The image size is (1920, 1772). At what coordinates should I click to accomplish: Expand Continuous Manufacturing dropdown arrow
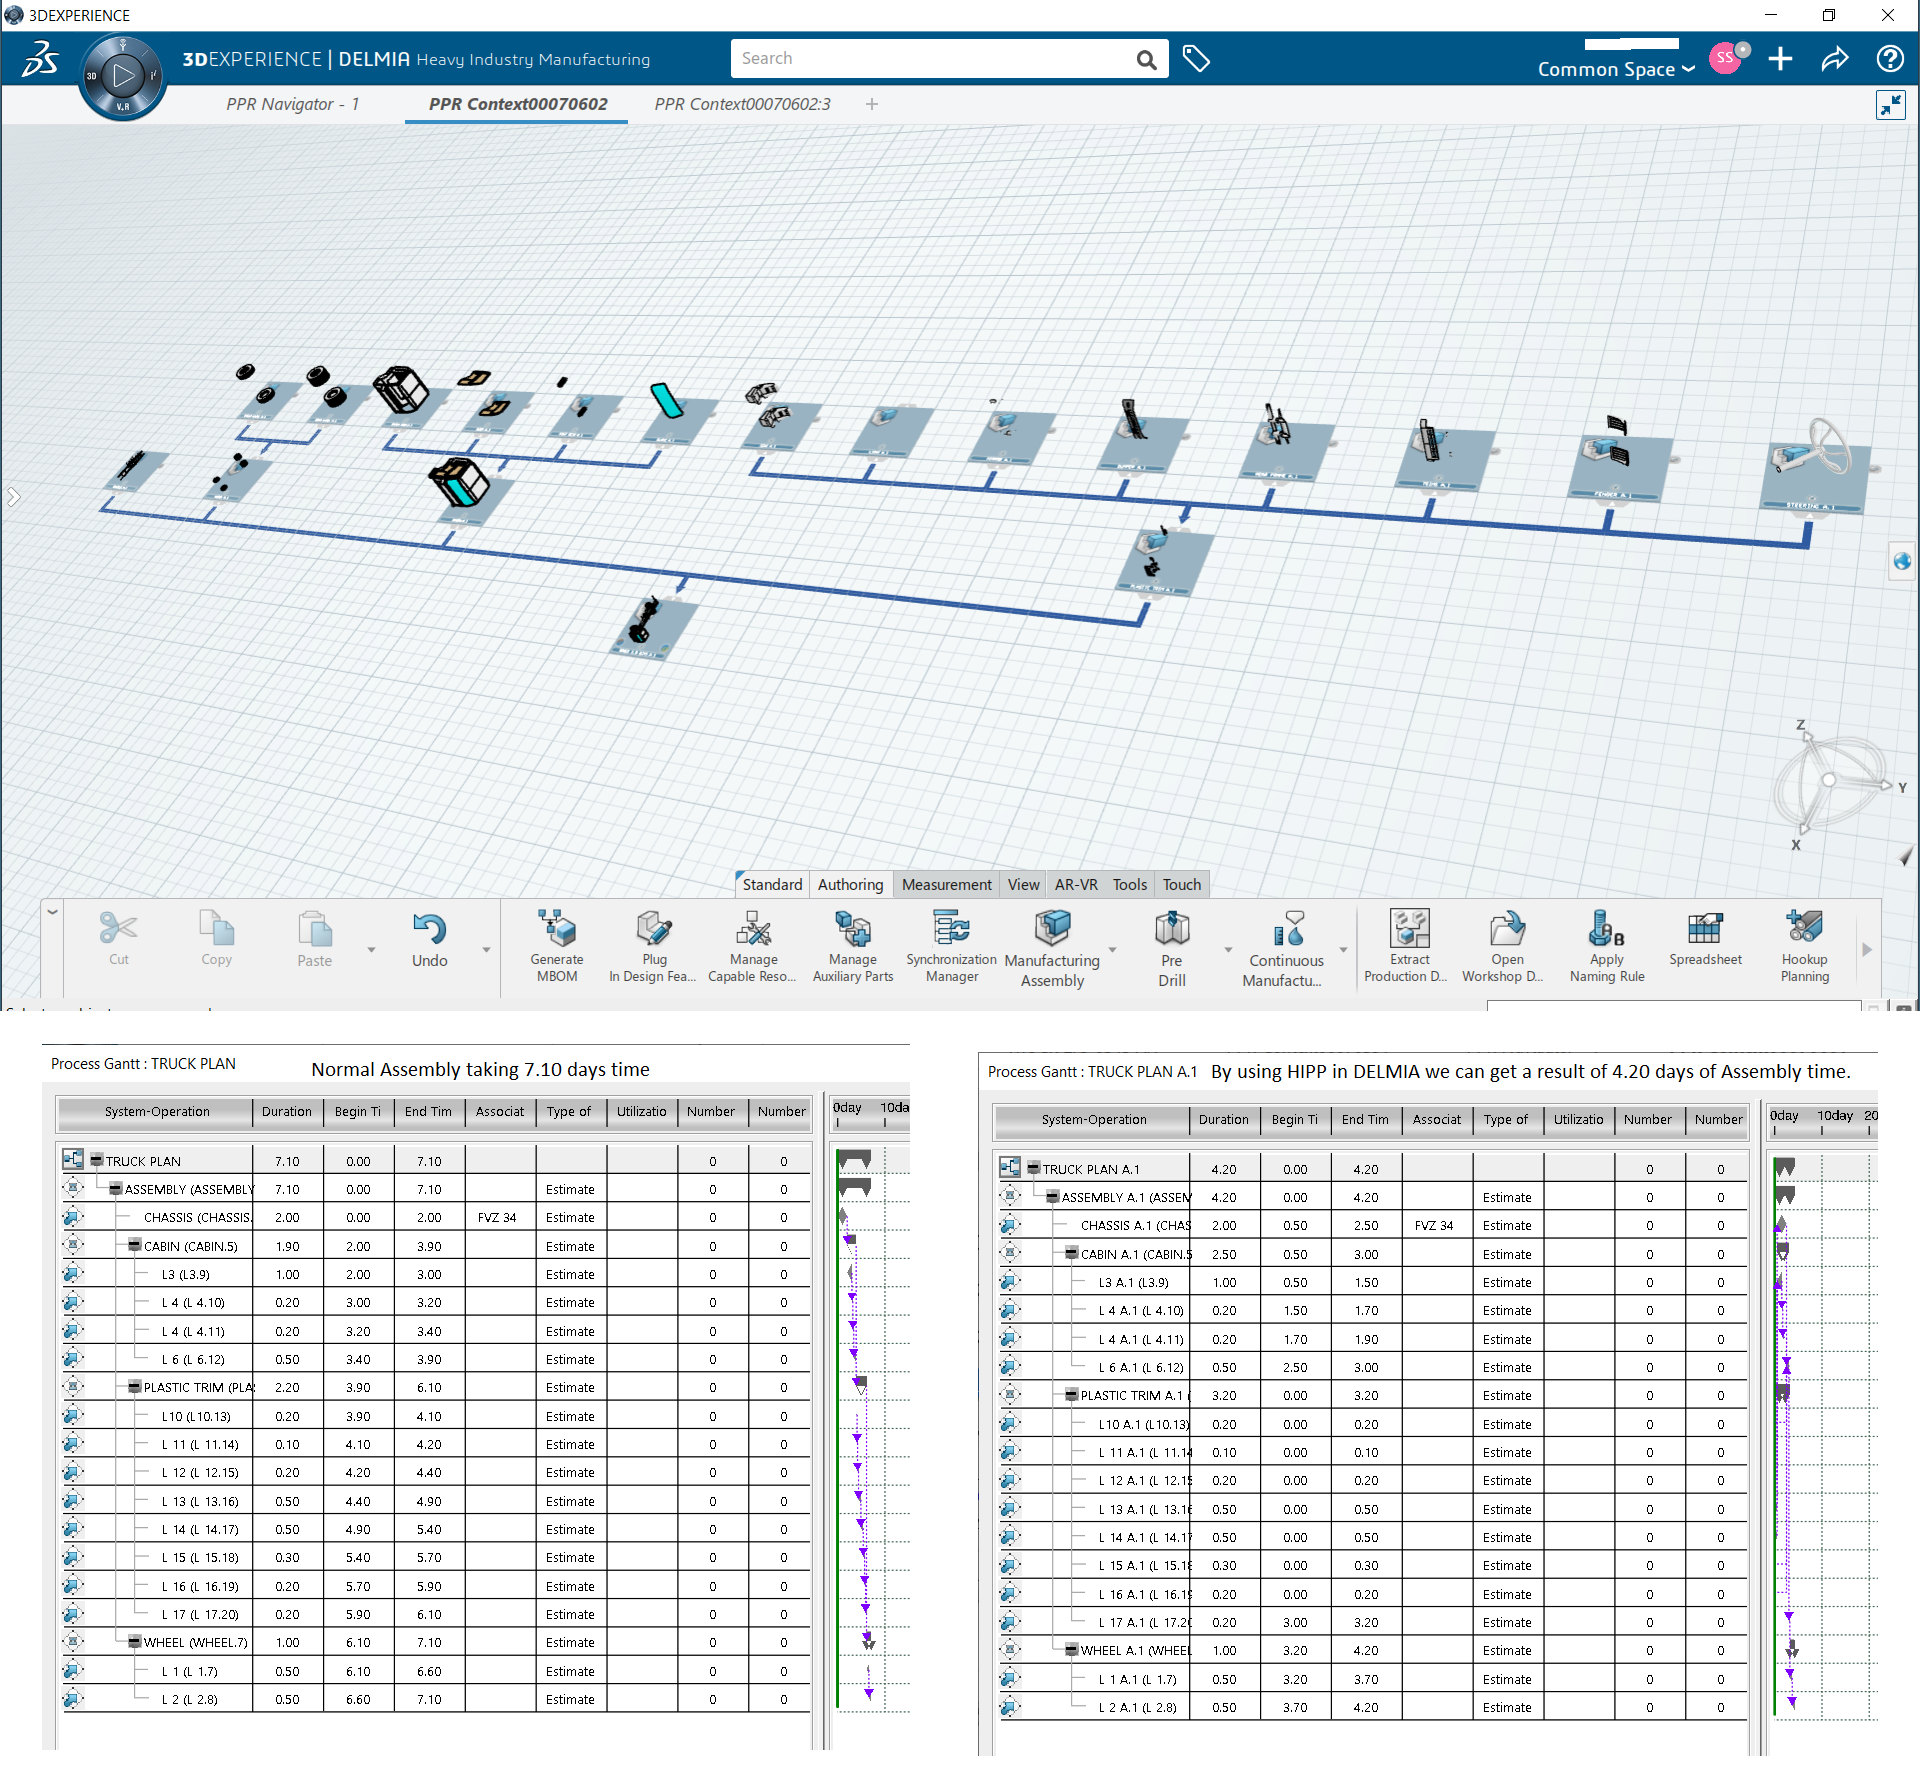tap(1343, 950)
